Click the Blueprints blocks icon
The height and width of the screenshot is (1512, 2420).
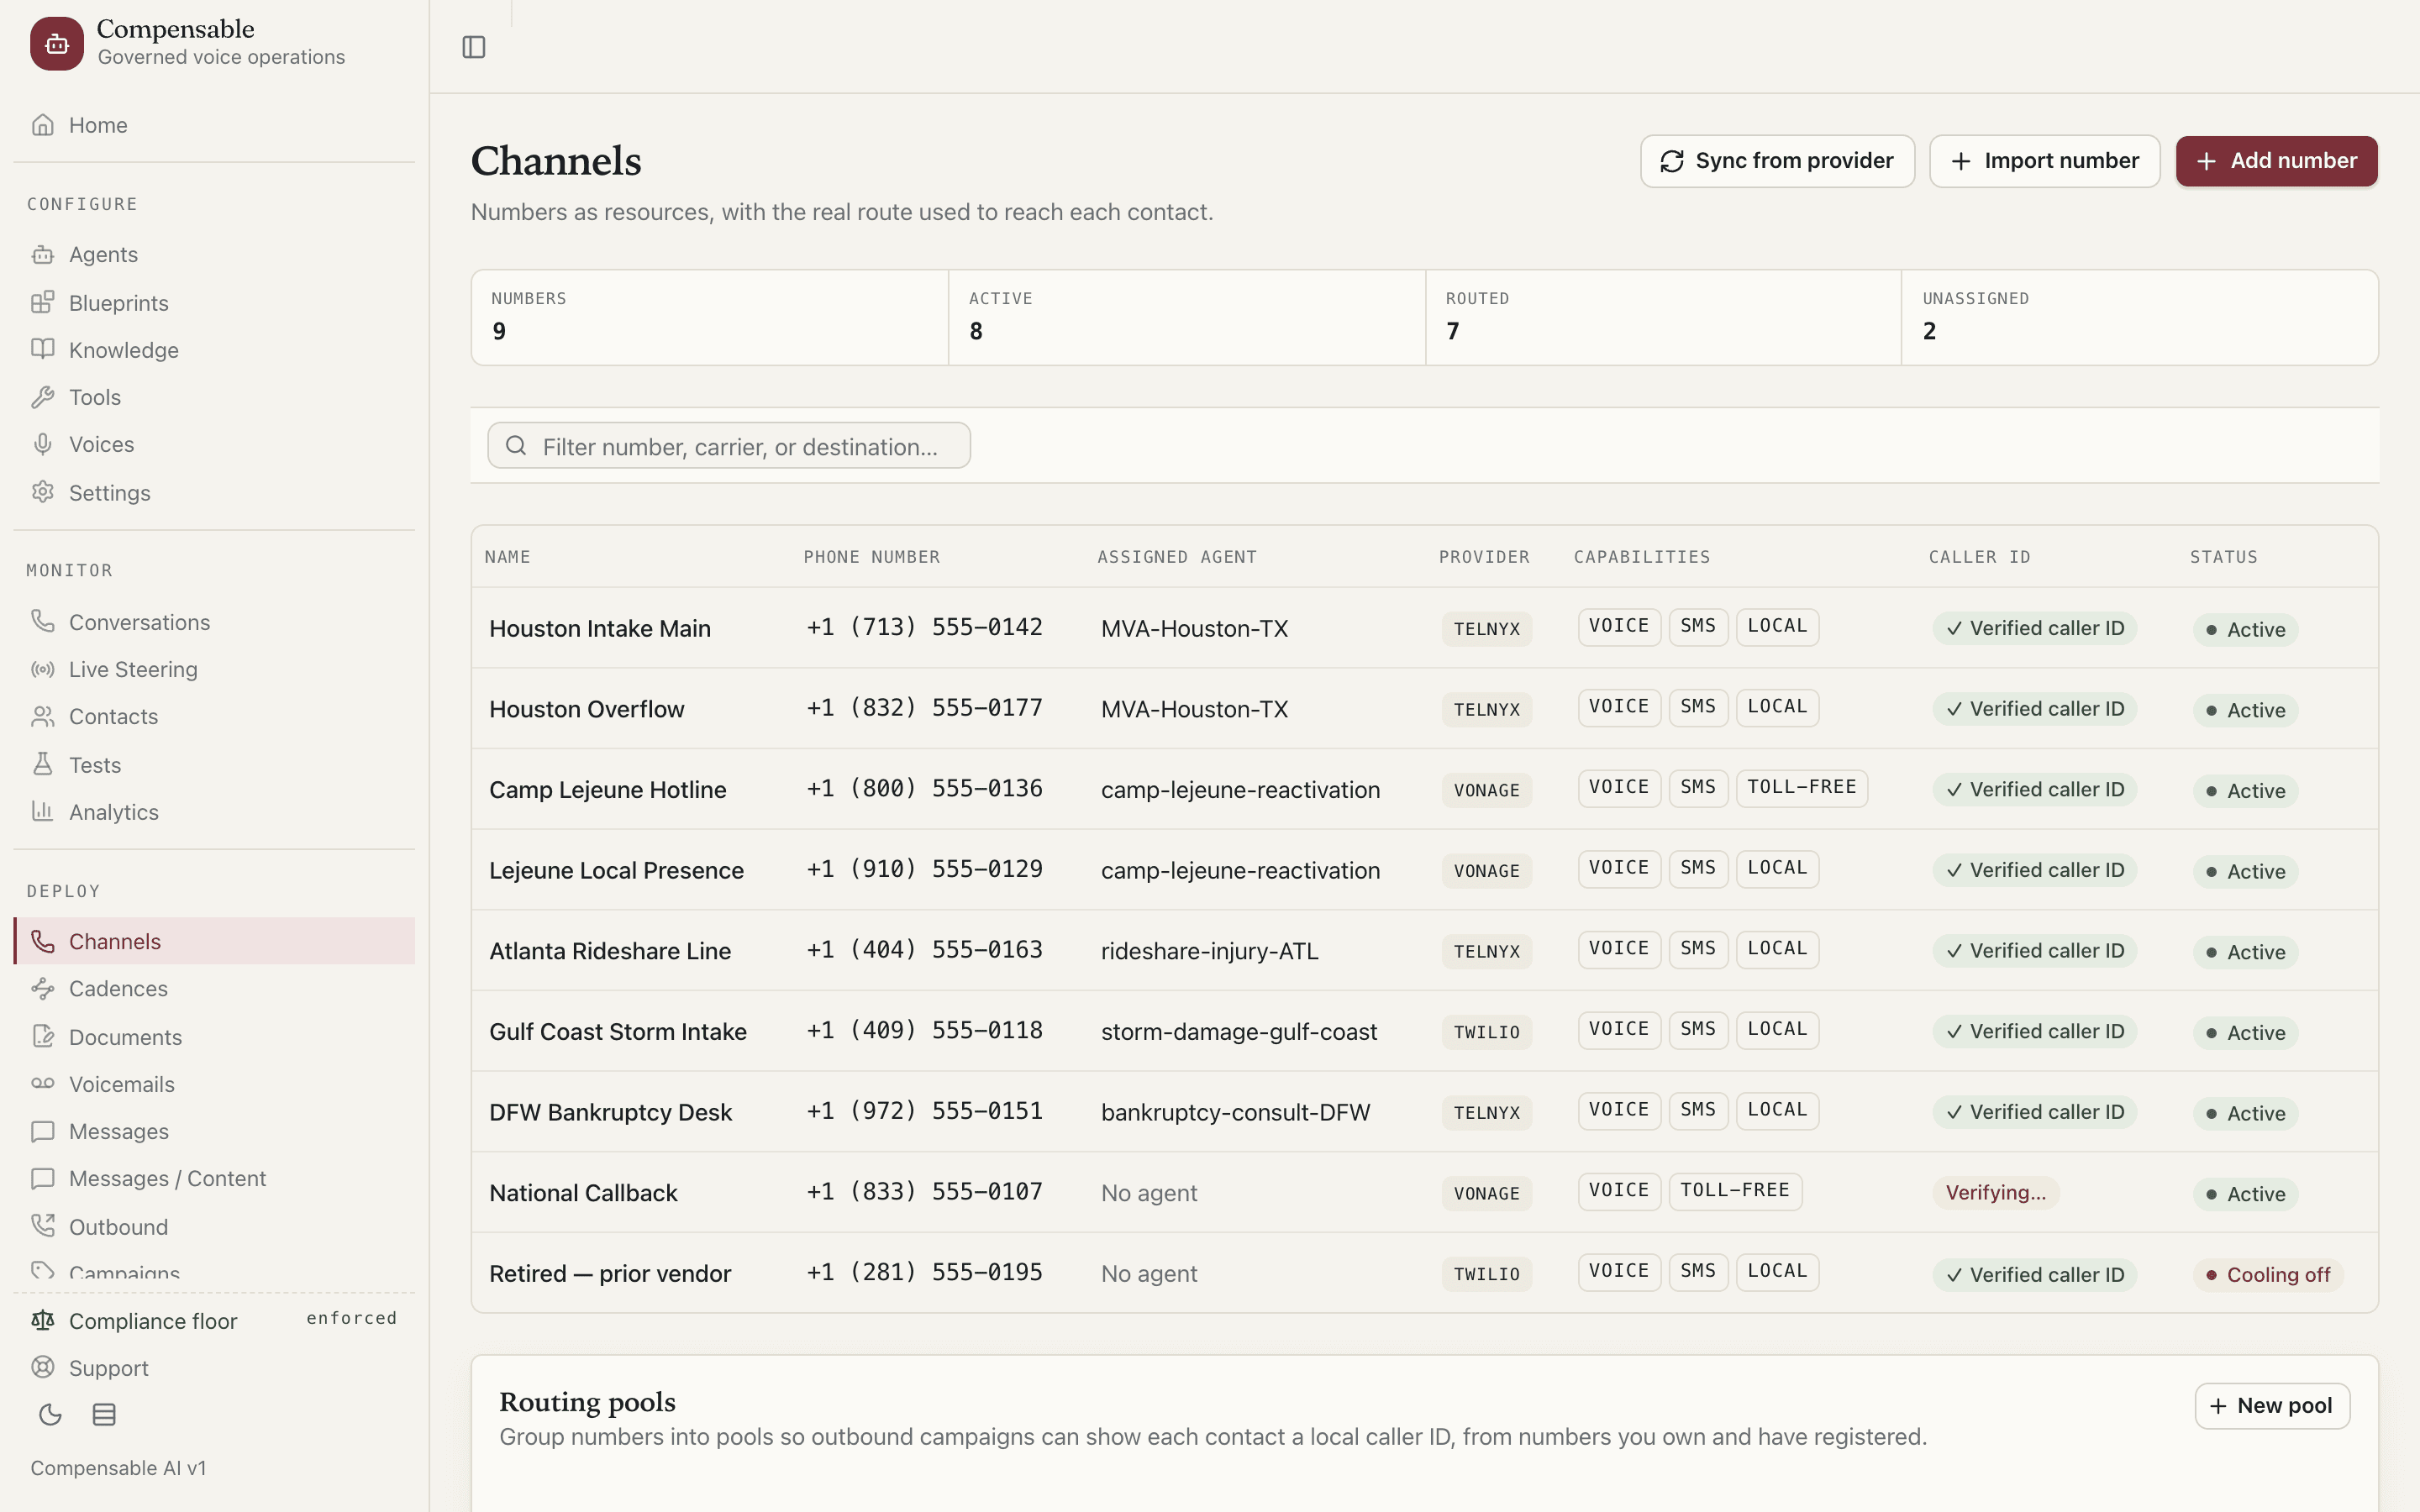pos(42,302)
